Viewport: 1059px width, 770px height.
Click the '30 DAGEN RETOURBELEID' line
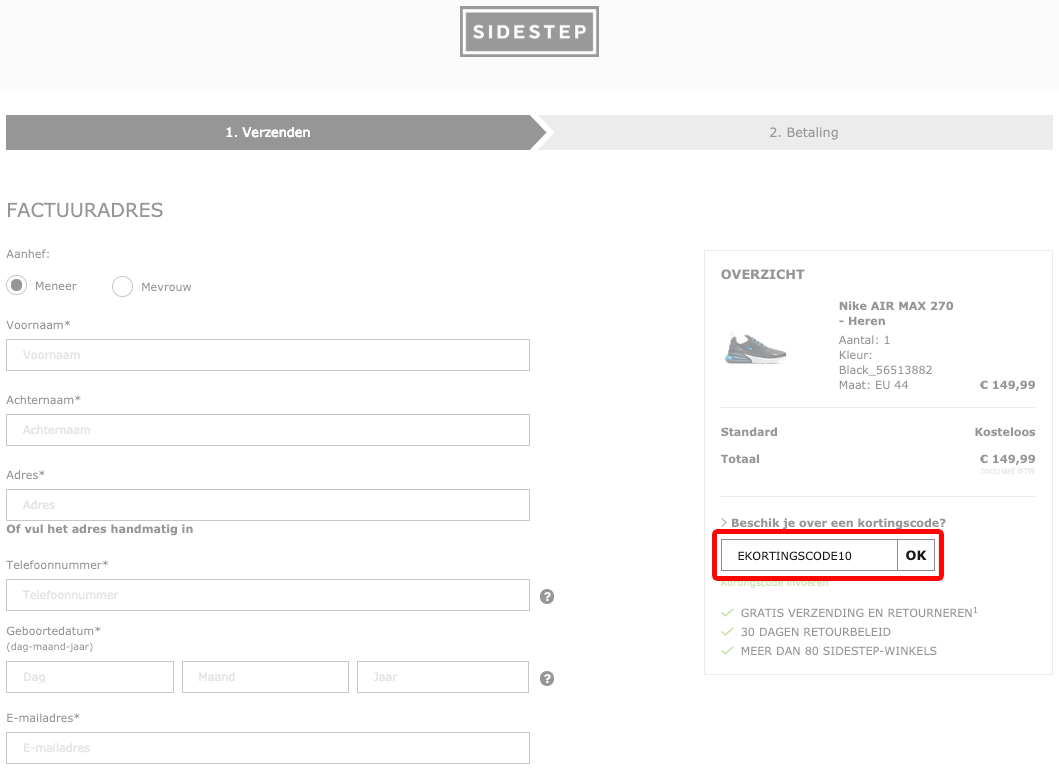(x=816, y=632)
